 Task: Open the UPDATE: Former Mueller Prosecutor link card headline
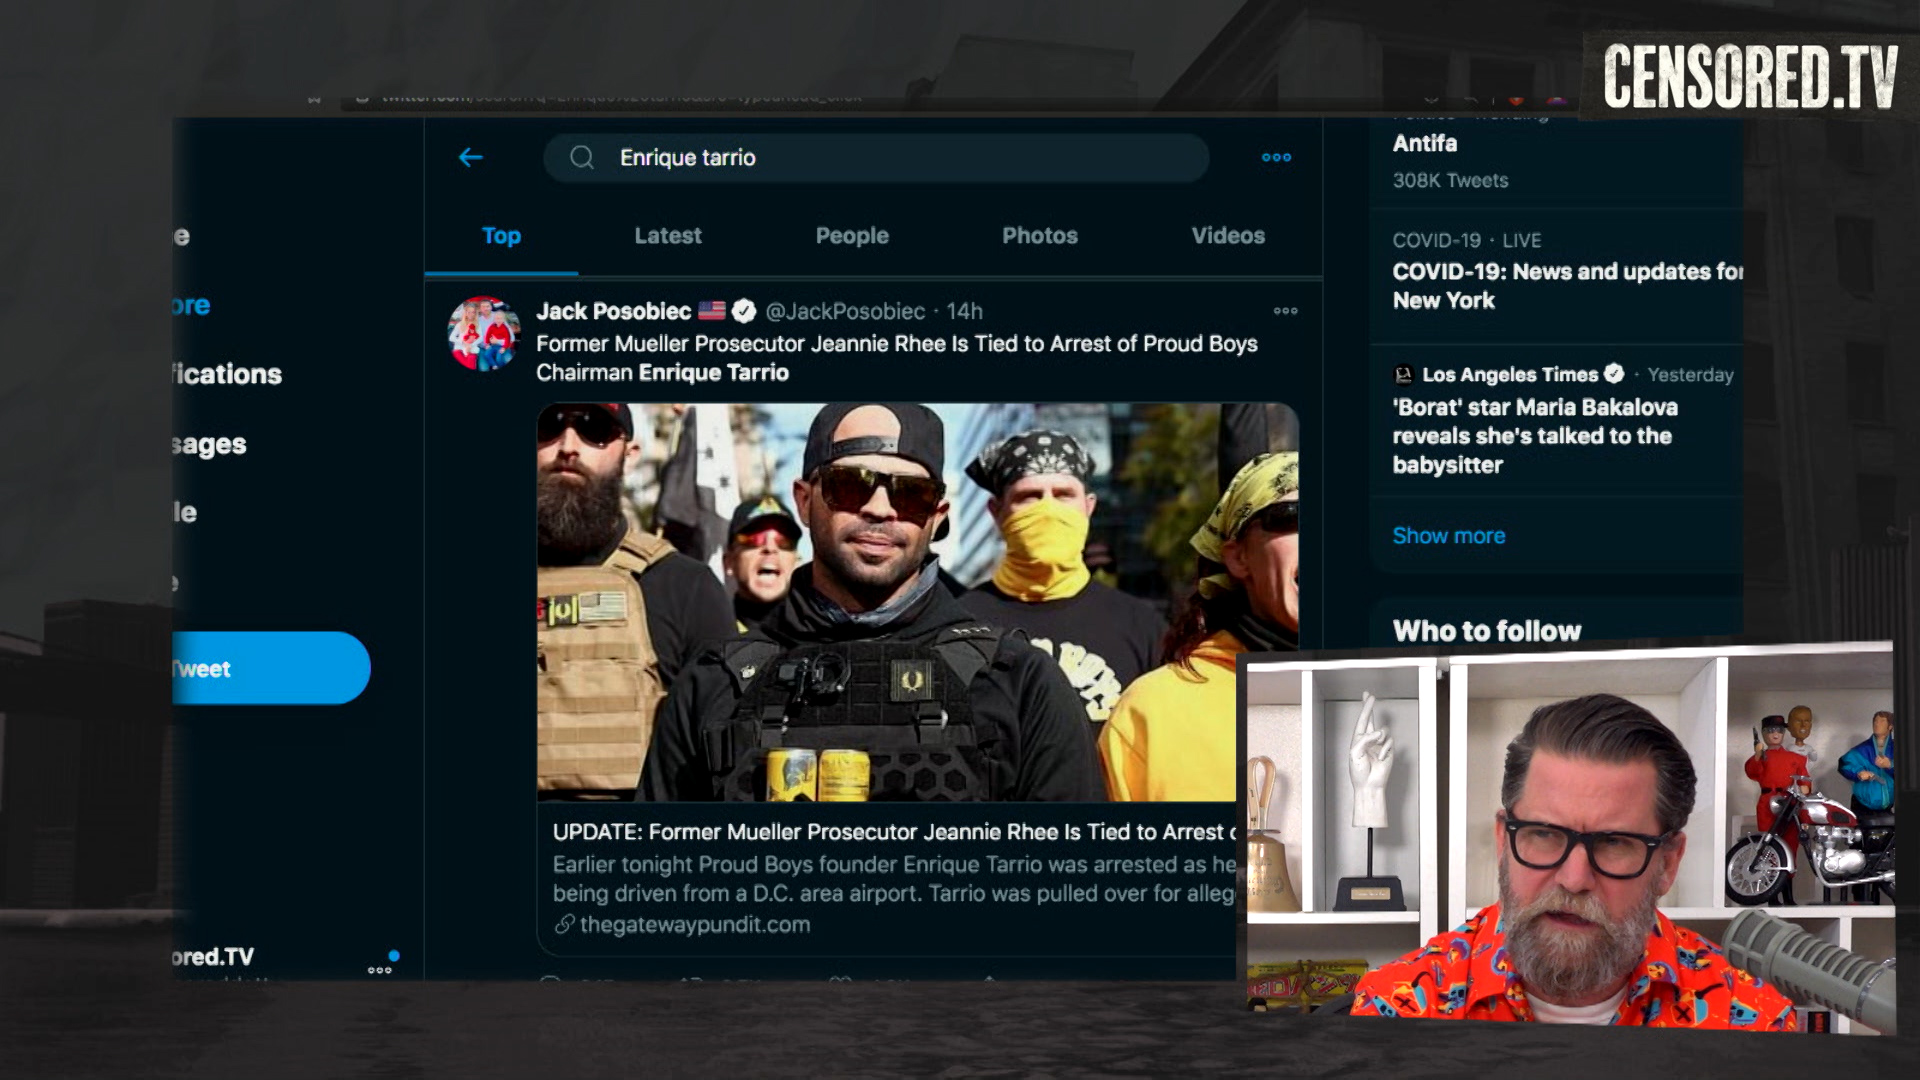894,832
